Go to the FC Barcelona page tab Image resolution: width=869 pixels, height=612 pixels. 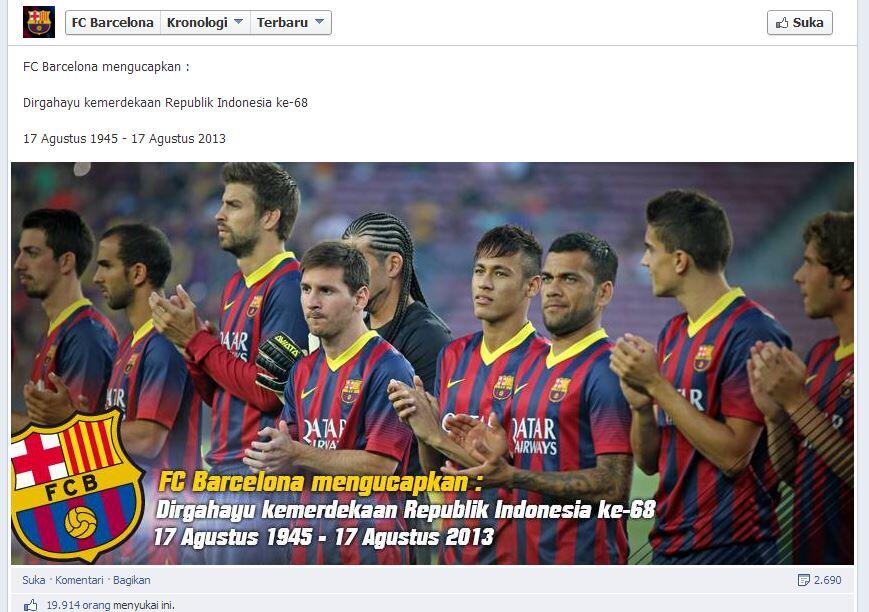coord(113,23)
